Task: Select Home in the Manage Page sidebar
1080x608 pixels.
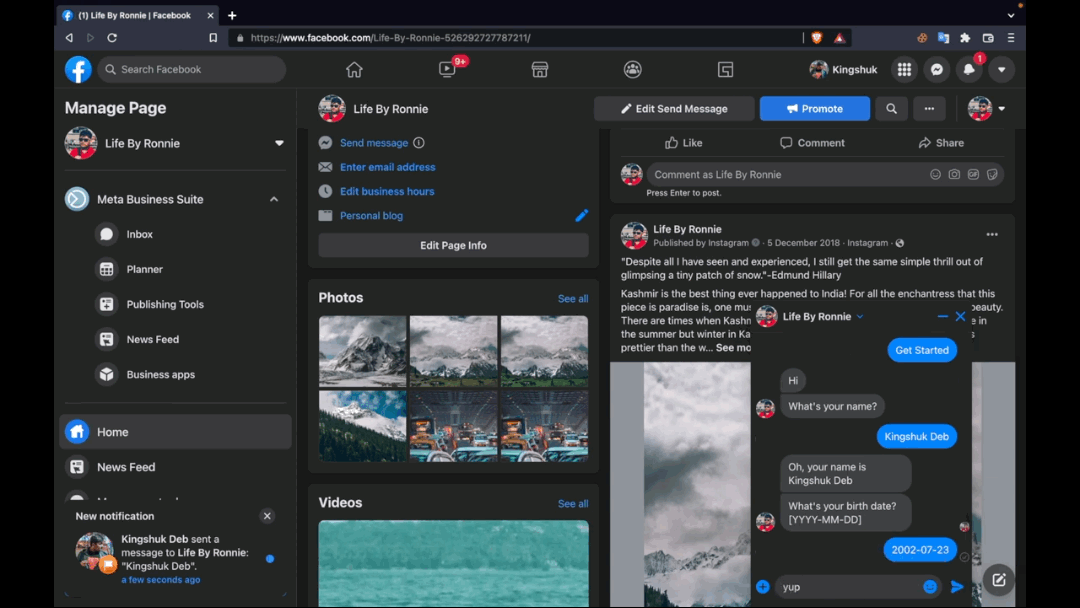Action: [176, 432]
